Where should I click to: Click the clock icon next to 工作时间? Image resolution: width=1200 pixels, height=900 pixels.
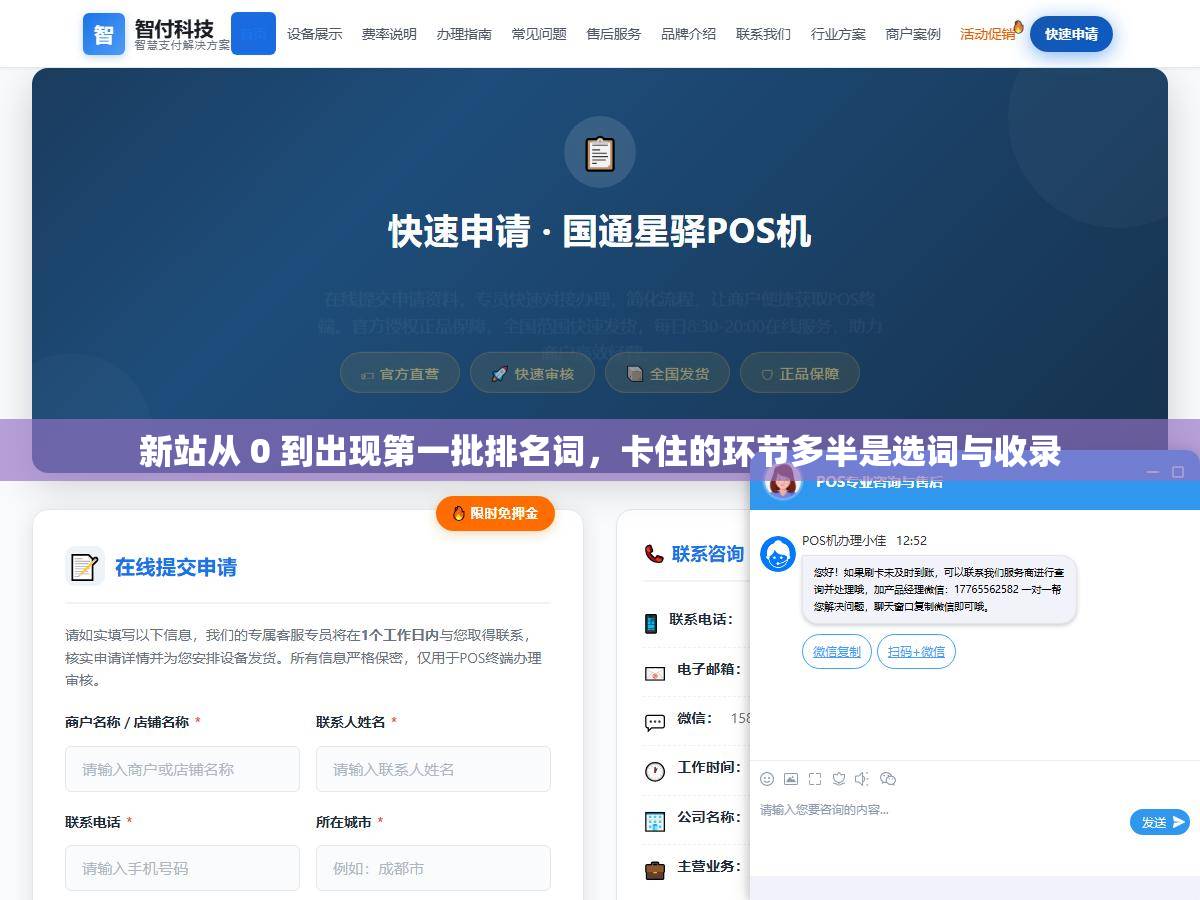tap(654, 771)
